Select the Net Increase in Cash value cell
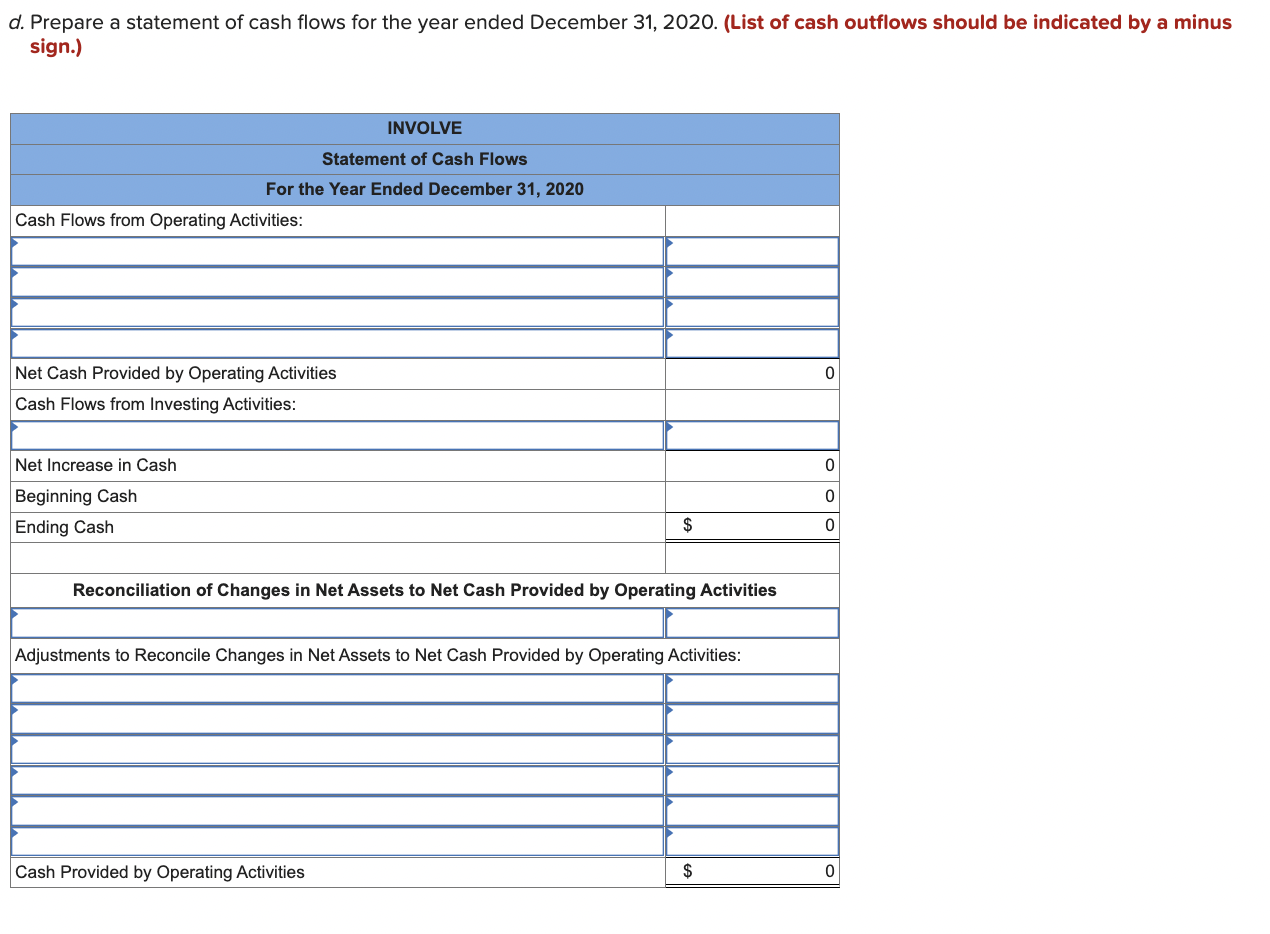The height and width of the screenshot is (934, 1270). (x=752, y=465)
